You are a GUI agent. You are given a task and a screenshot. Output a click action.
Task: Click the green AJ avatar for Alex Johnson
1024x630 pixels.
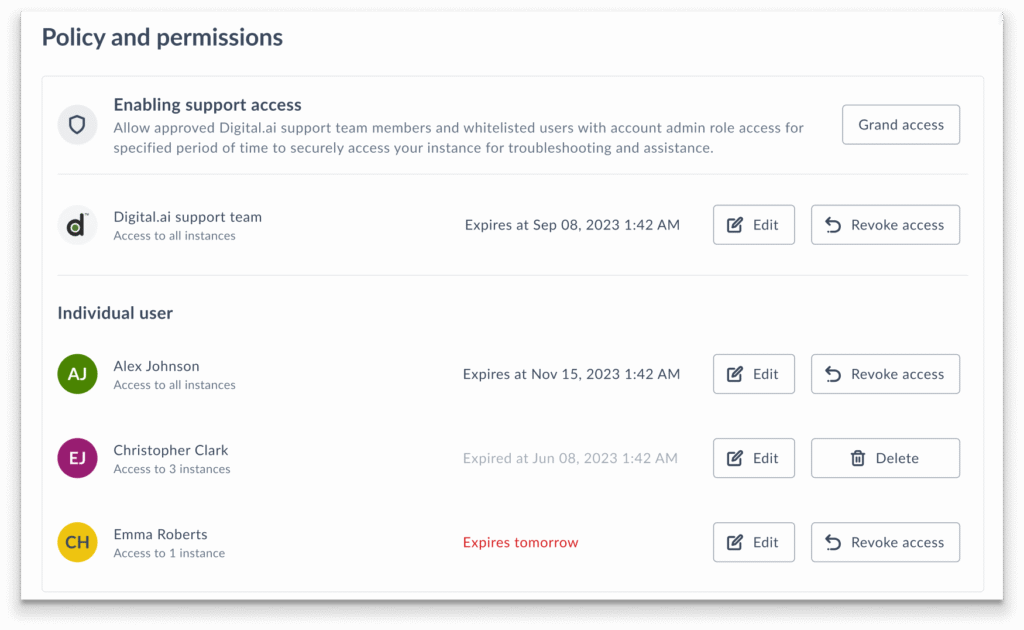(x=77, y=374)
